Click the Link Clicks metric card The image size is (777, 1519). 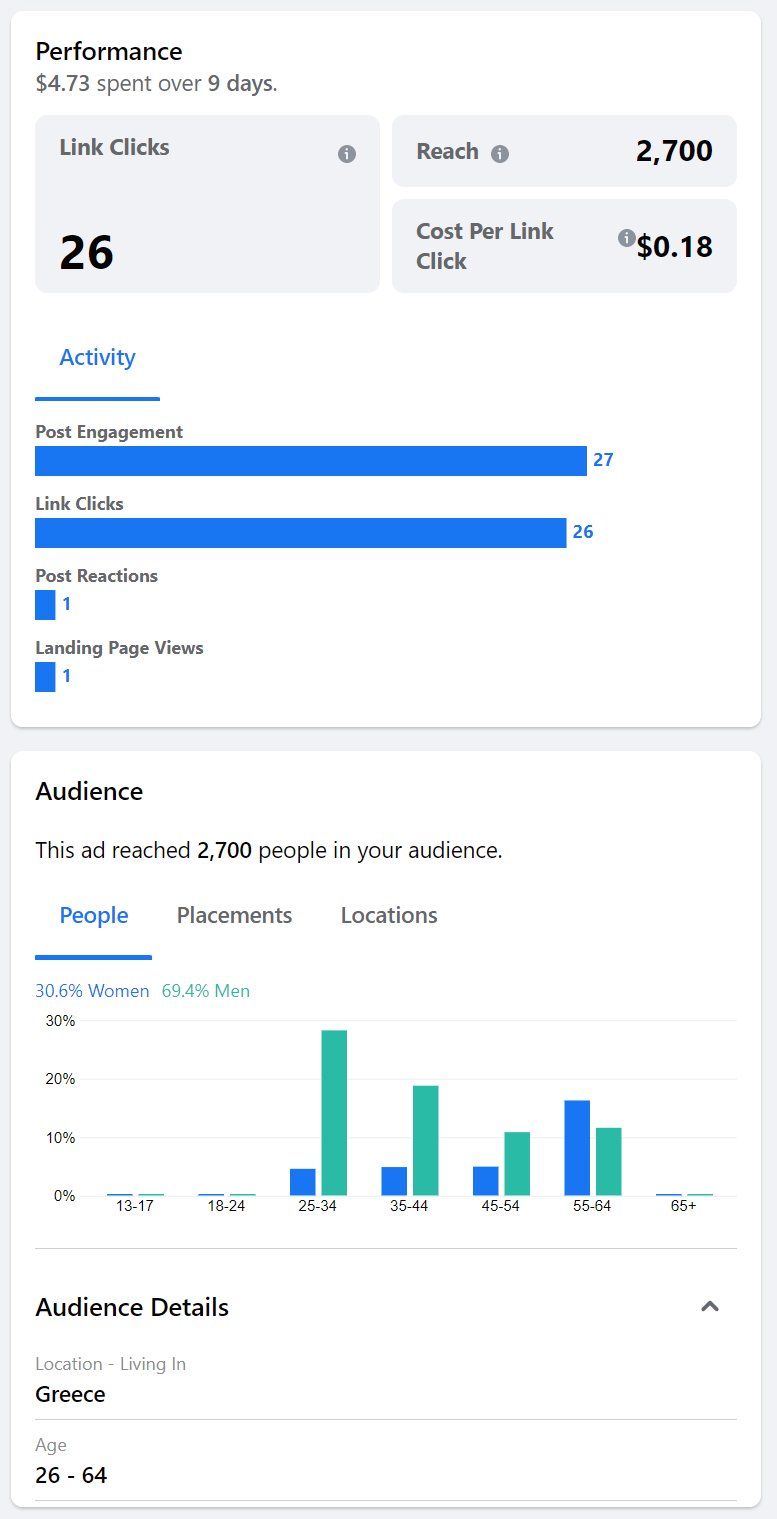[x=207, y=204]
